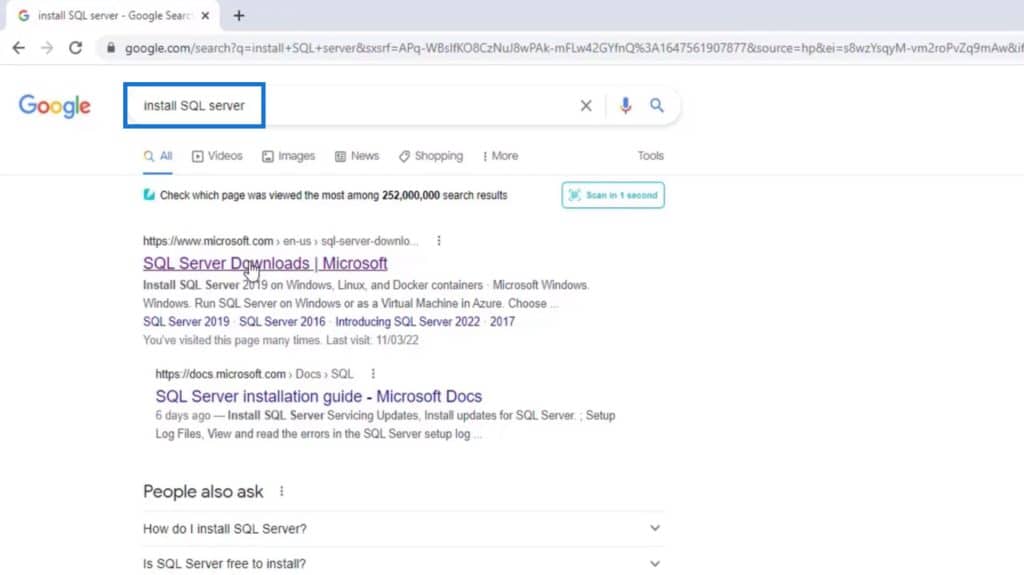1024x575 pixels.
Task: Click the Scan in 1 second button
Action: [x=613, y=195]
